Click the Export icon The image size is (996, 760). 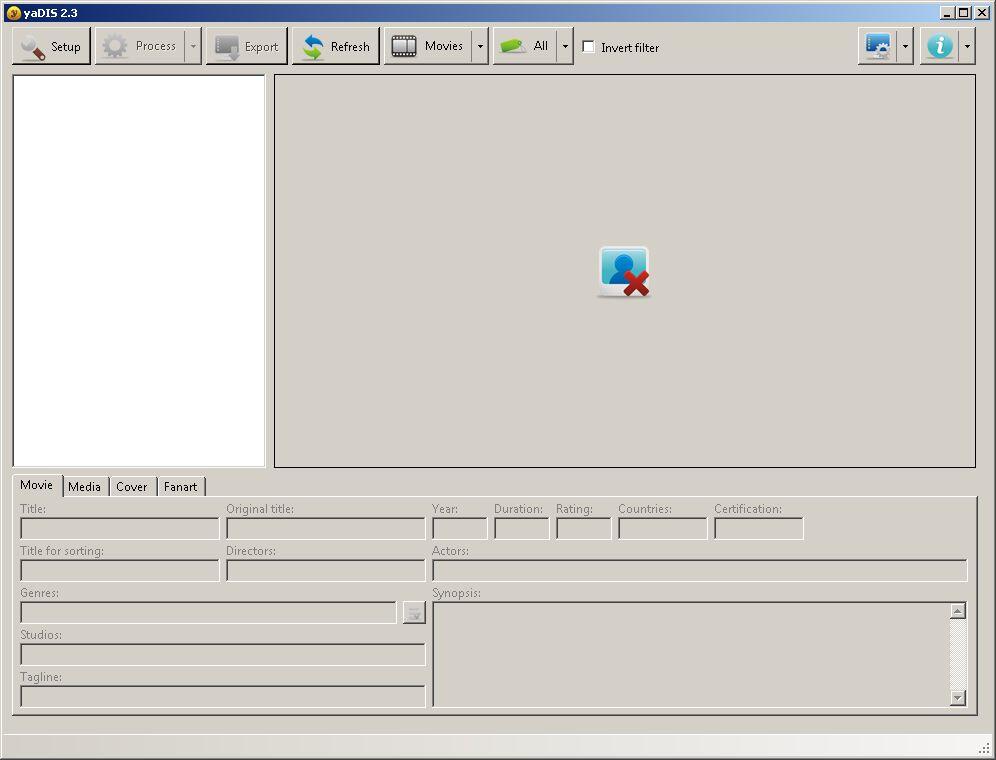click(226, 45)
